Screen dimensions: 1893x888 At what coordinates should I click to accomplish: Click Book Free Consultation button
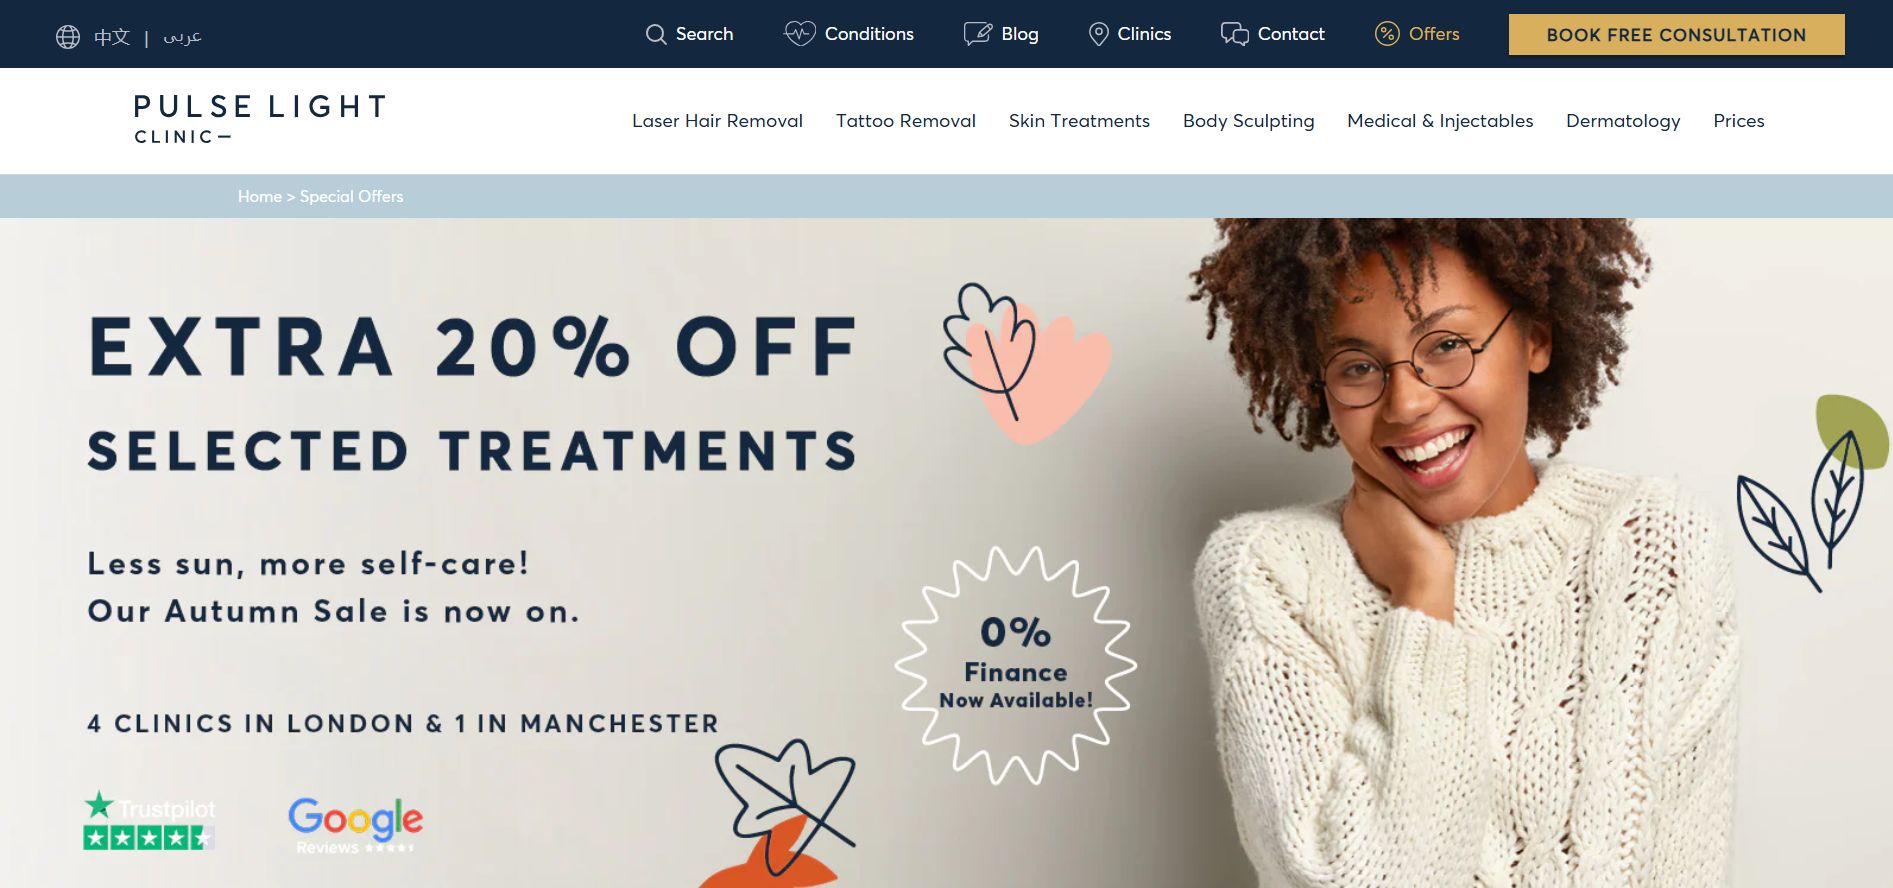[1677, 35]
